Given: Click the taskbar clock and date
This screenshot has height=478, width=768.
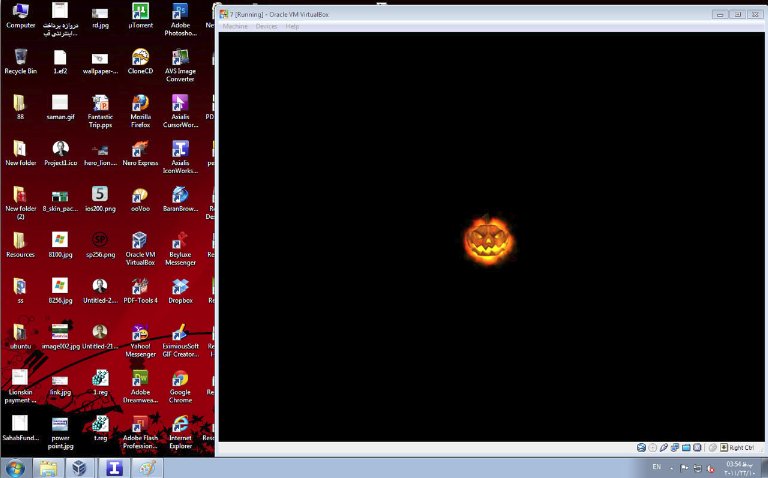Looking at the screenshot, I should 740,468.
